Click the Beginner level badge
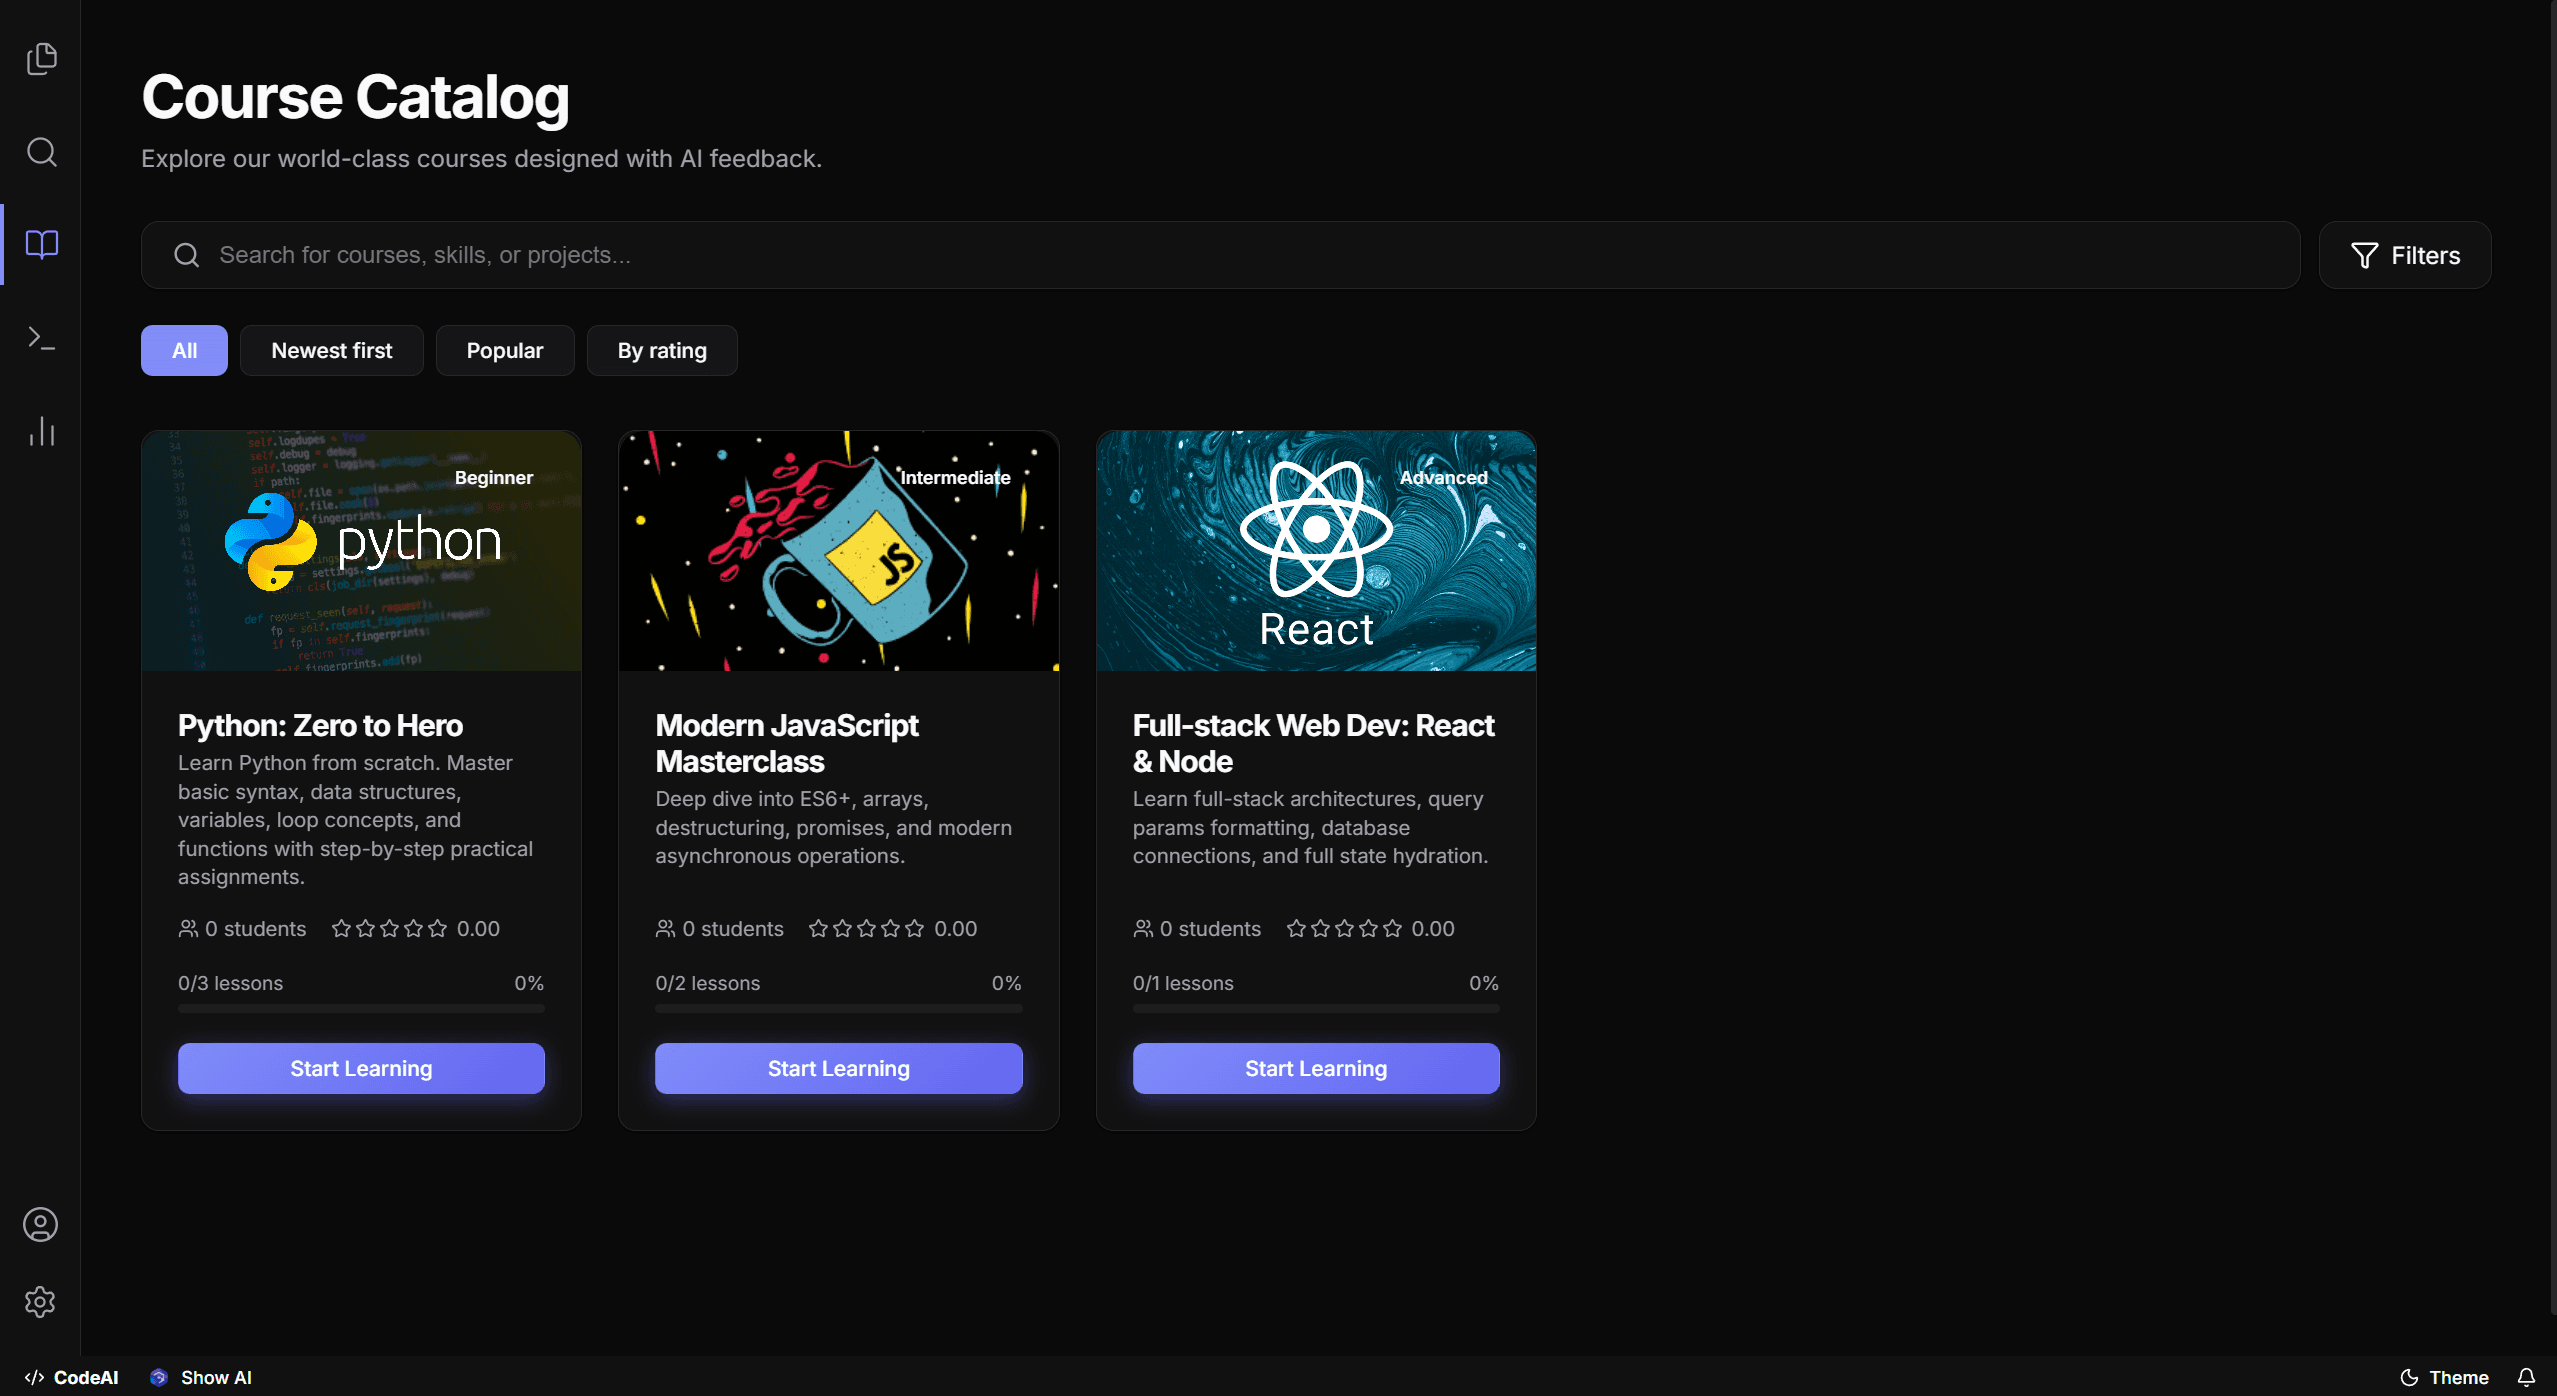Image resolution: width=2557 pixels, height=1396 pixels. tap(494, 478)
